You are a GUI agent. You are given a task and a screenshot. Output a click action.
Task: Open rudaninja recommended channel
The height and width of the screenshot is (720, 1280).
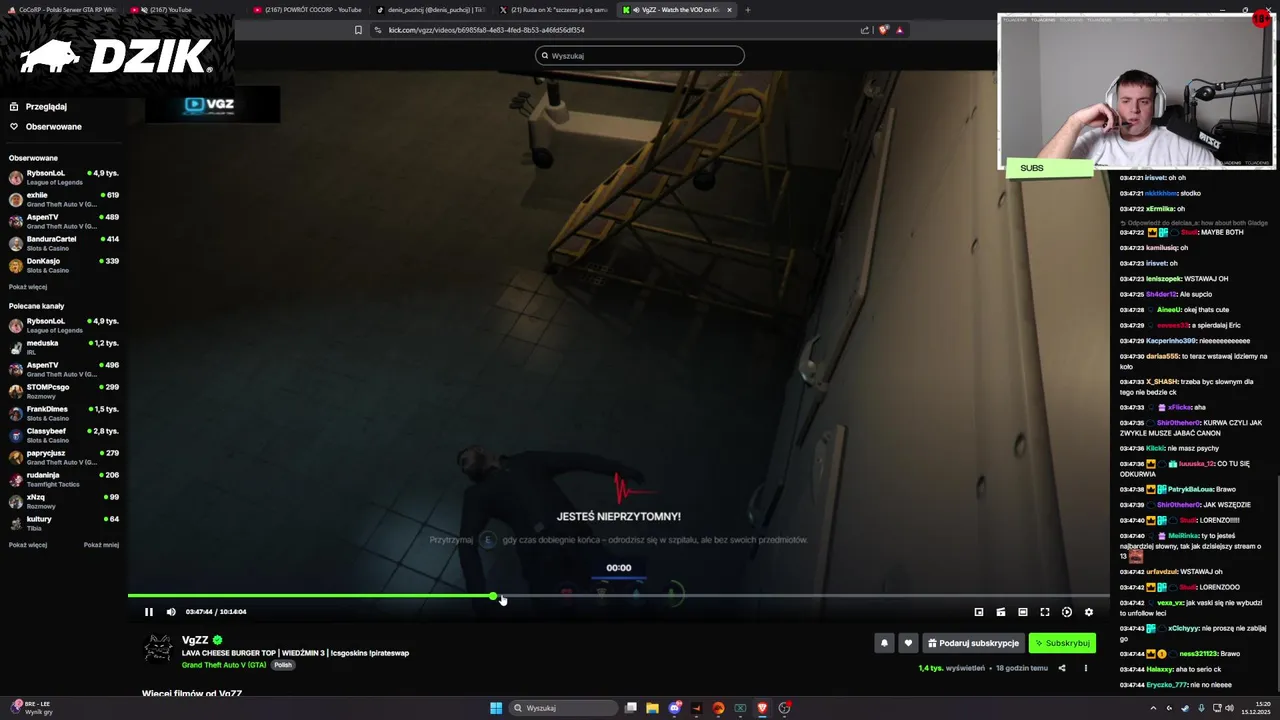pyautogui.click(x=64, y=480)
